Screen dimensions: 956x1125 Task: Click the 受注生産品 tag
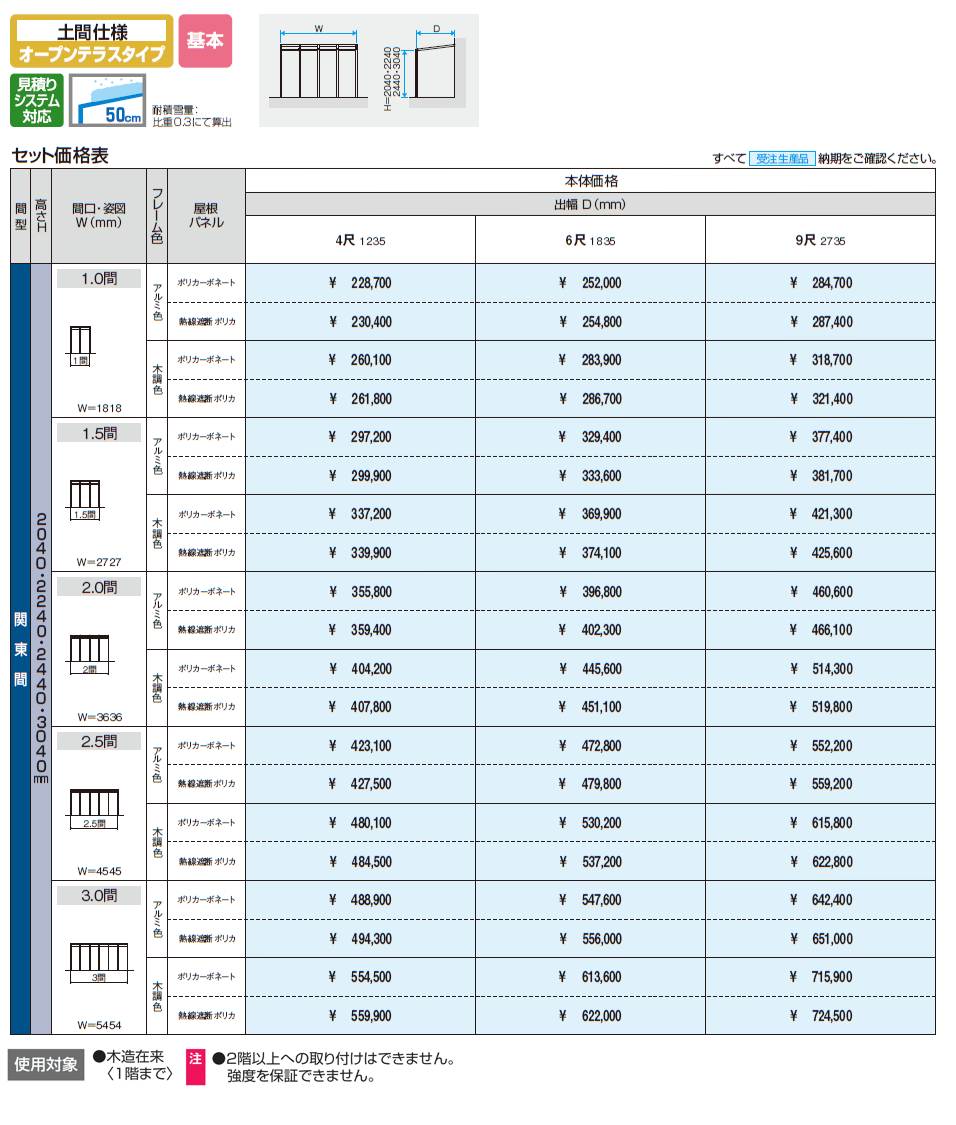pos(782,158)
